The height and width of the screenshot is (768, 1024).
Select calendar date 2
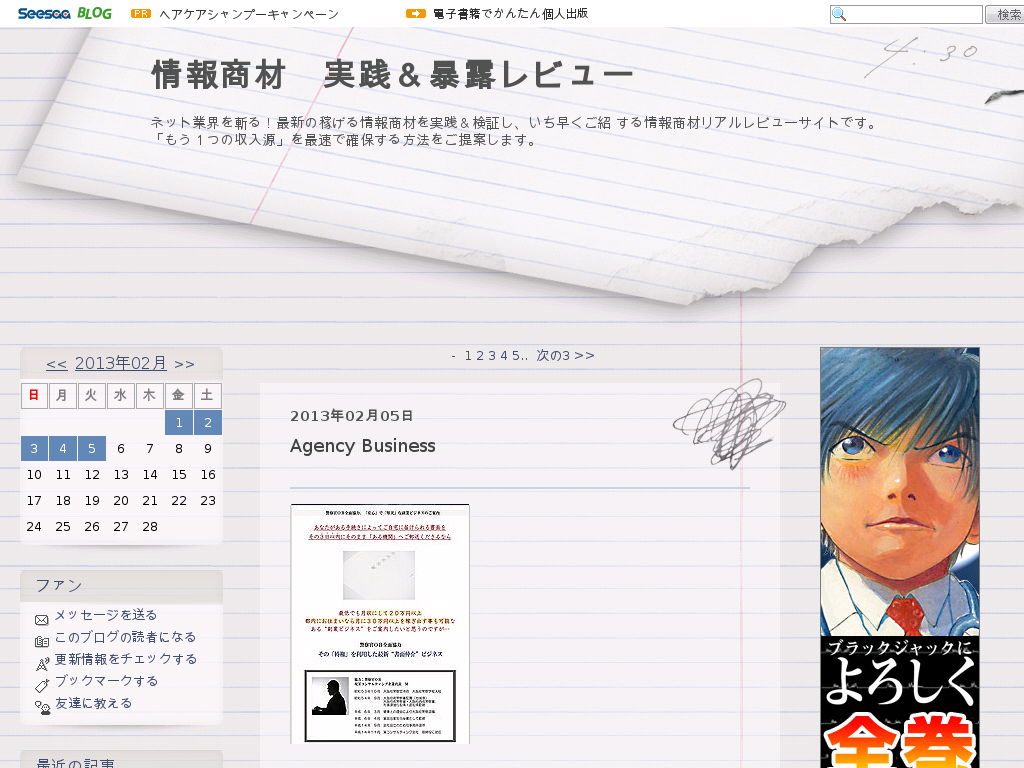208,423
